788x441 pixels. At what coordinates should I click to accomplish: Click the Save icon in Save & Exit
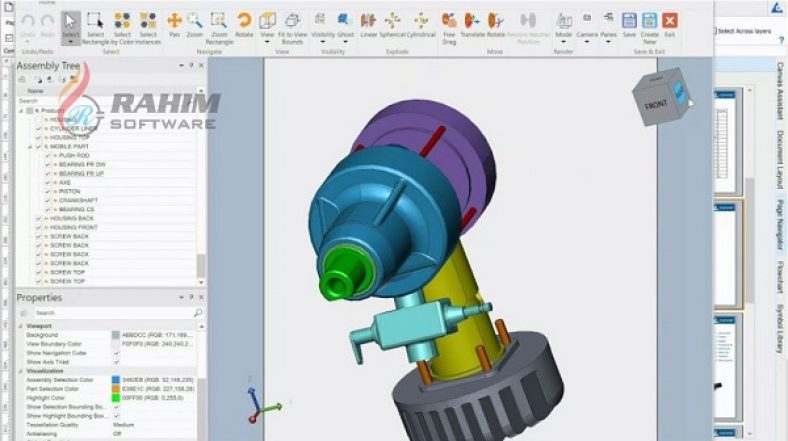(629, 25)
